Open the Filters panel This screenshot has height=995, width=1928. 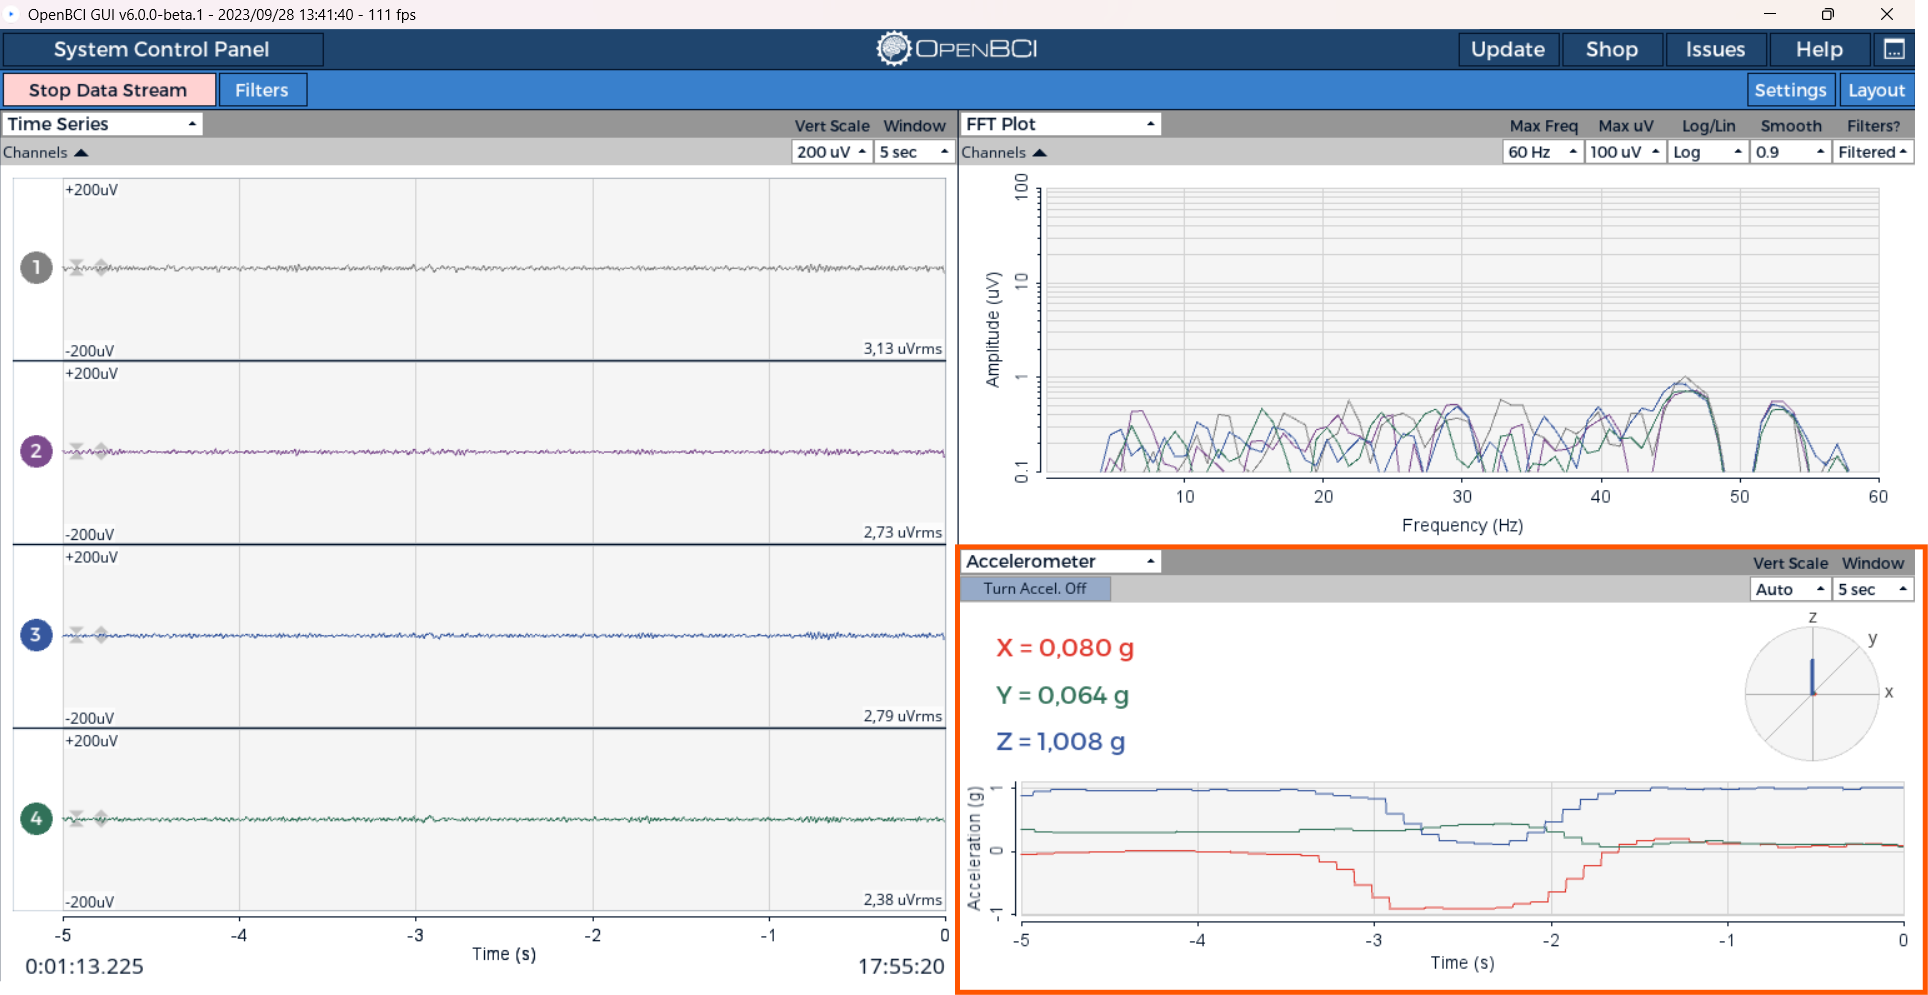[262, 90]
